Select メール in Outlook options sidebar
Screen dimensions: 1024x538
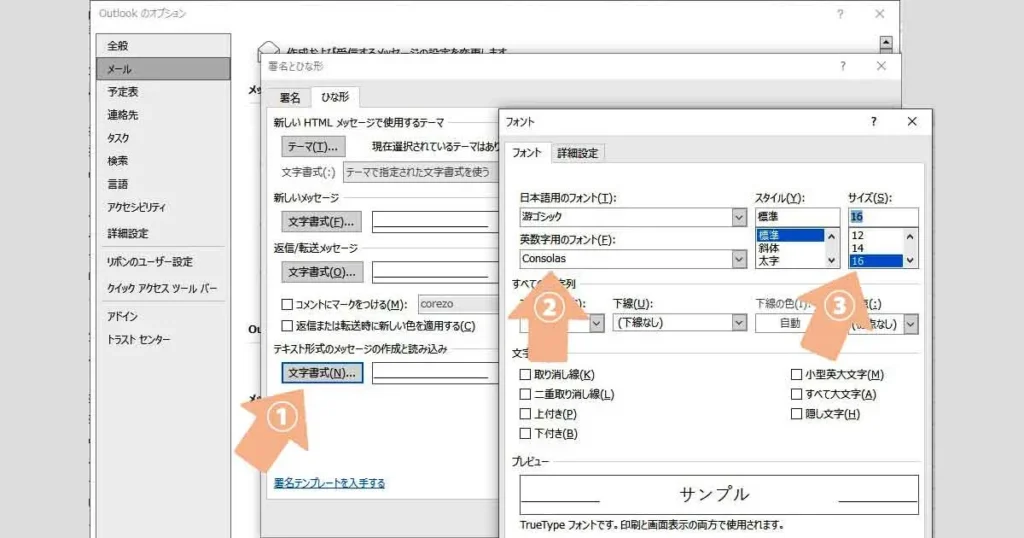pos(163,69)
